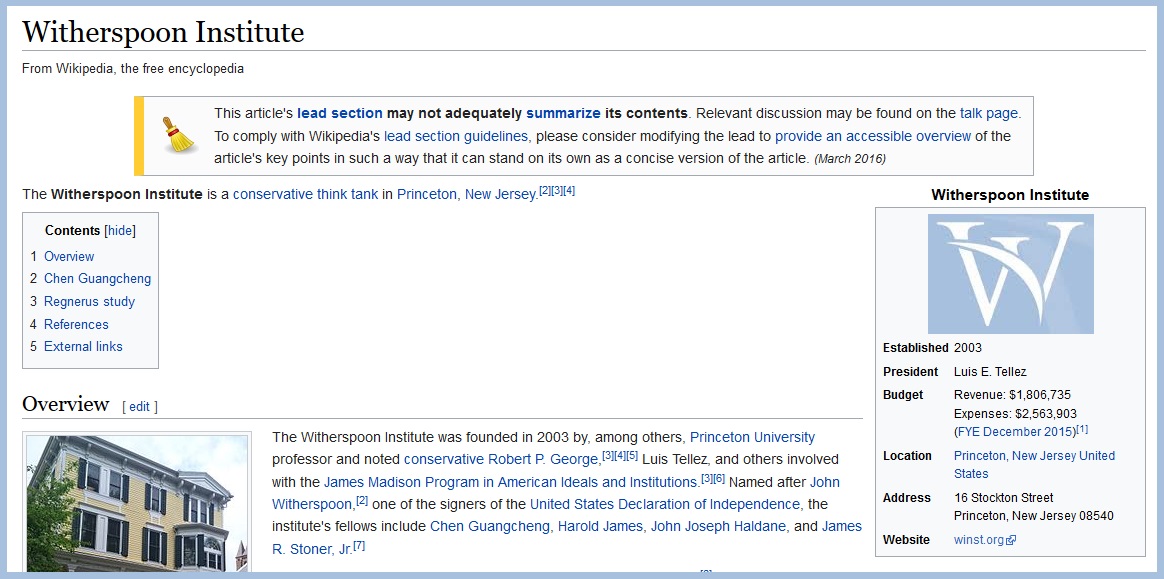Edit the Overview section
This screenshot has width=1164, height=579.
pyautogui.click(x=140, y=407)
